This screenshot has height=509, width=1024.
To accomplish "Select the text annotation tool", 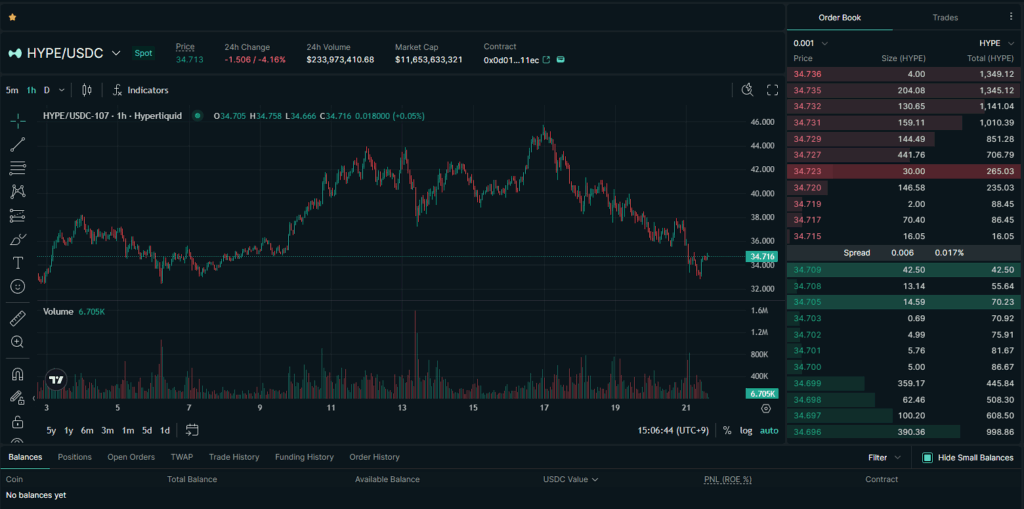I will pyautogui.click(x=18, y=263).
